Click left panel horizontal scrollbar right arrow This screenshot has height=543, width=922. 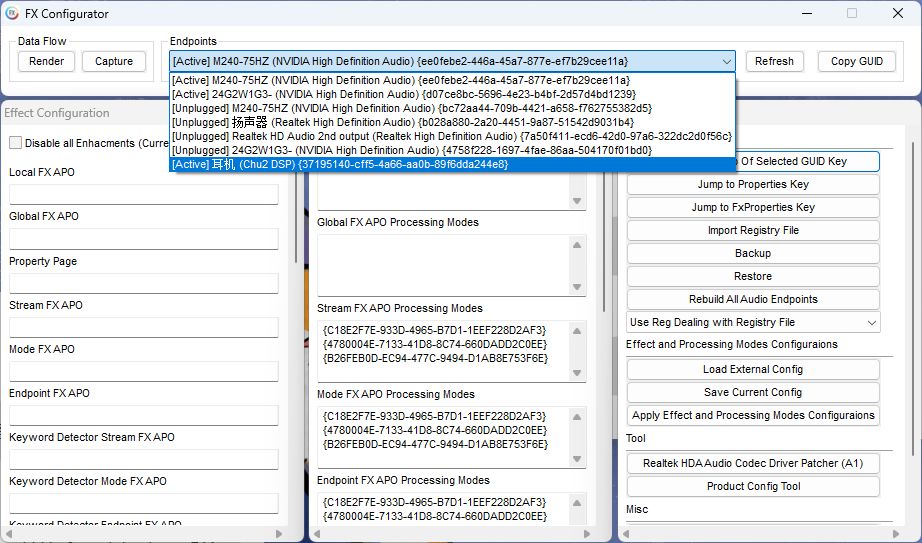pyautogui.click(x=279, y=534)
